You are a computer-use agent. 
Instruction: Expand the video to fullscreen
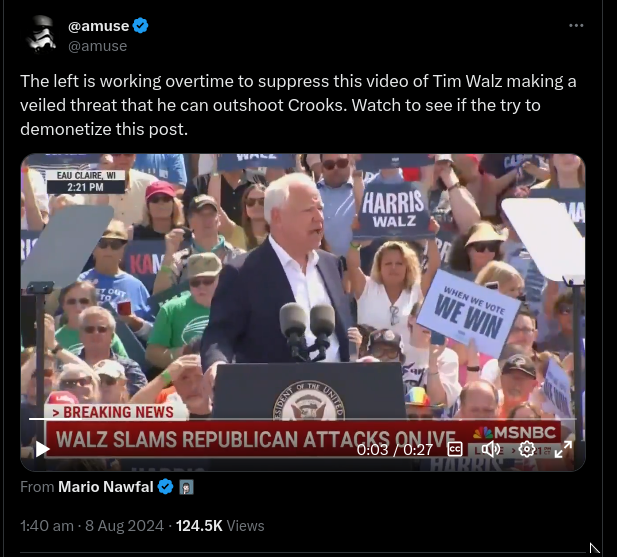tap(563, 449)
